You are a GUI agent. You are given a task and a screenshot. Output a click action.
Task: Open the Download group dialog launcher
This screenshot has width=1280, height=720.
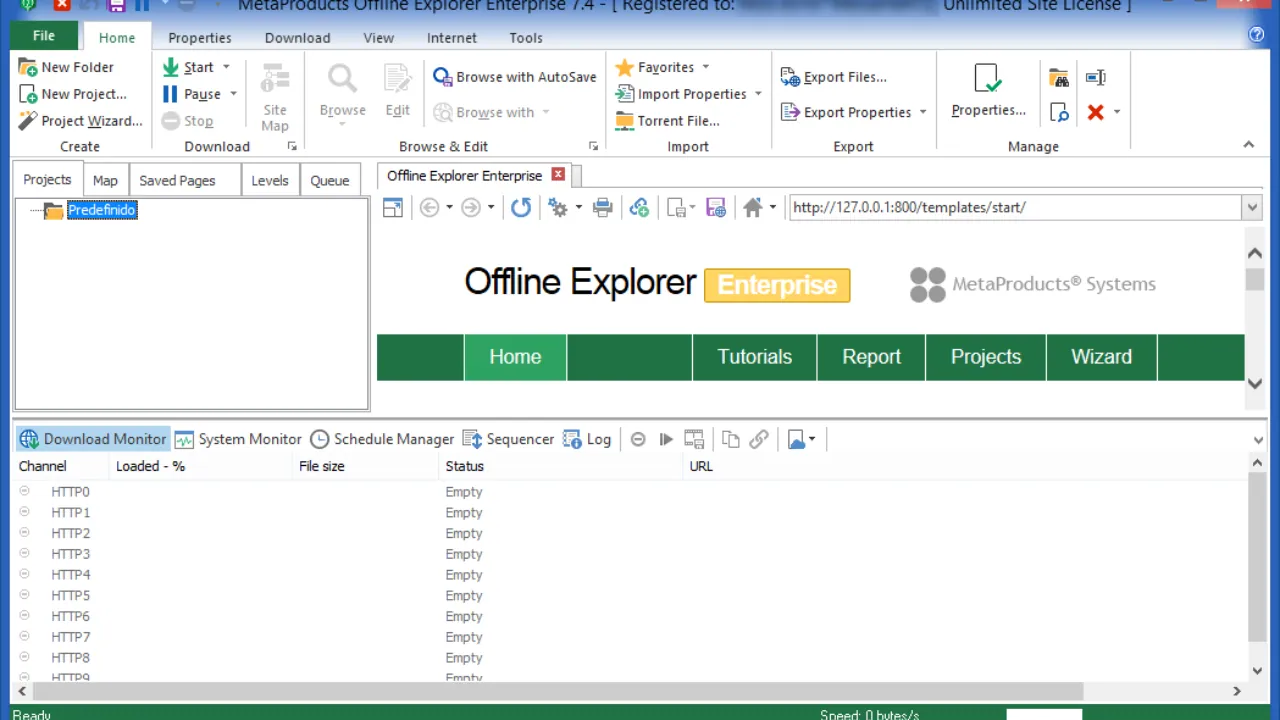292,146
